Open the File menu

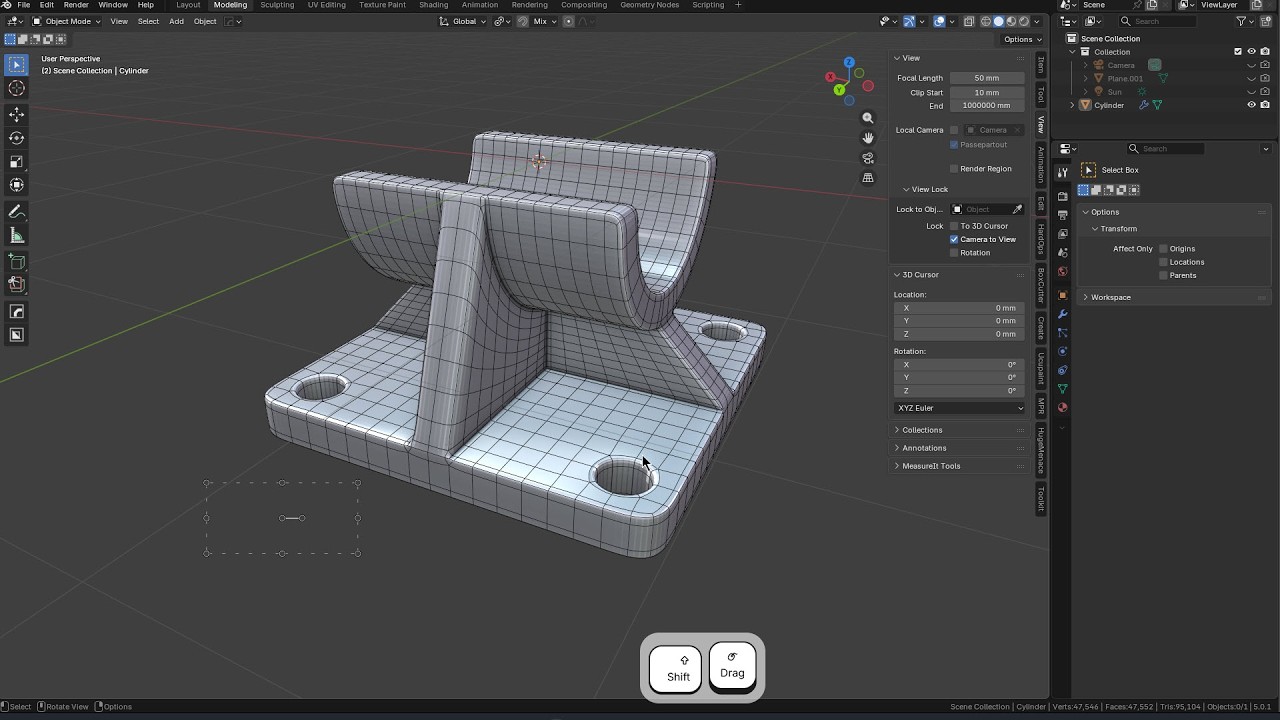coord(23,5)
